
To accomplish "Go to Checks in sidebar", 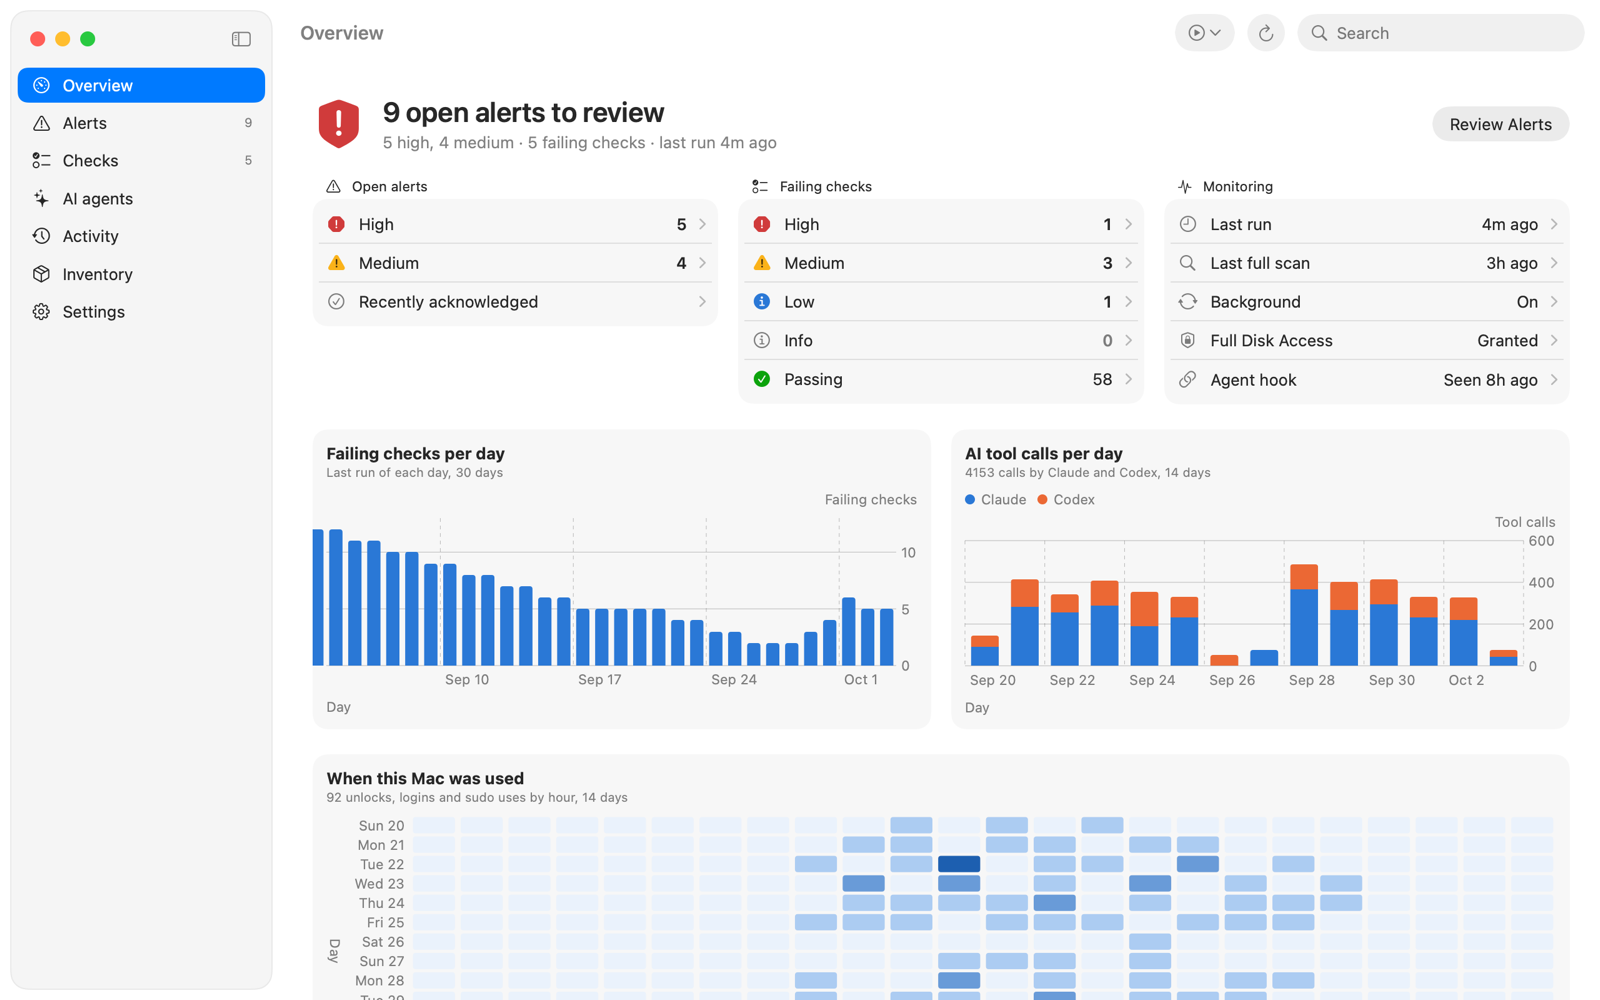I will click(141, 161).
